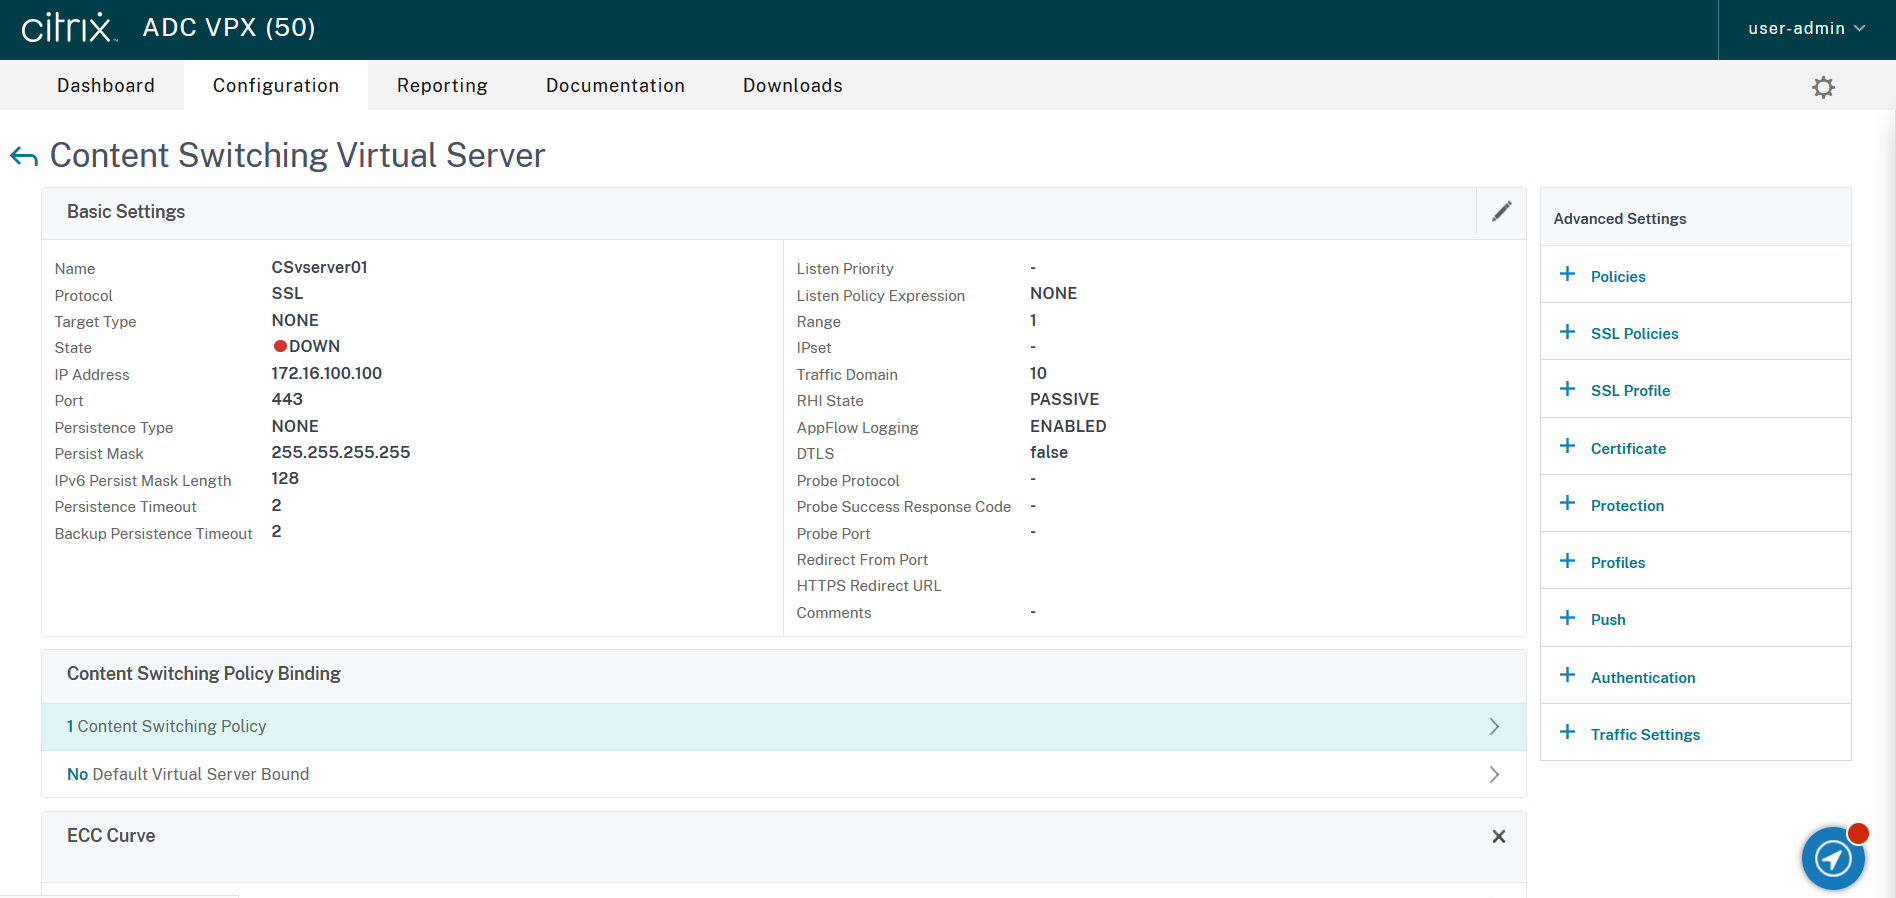Click the Citrix logo in the header
The image size is (1896, 898).
point(68,28)
